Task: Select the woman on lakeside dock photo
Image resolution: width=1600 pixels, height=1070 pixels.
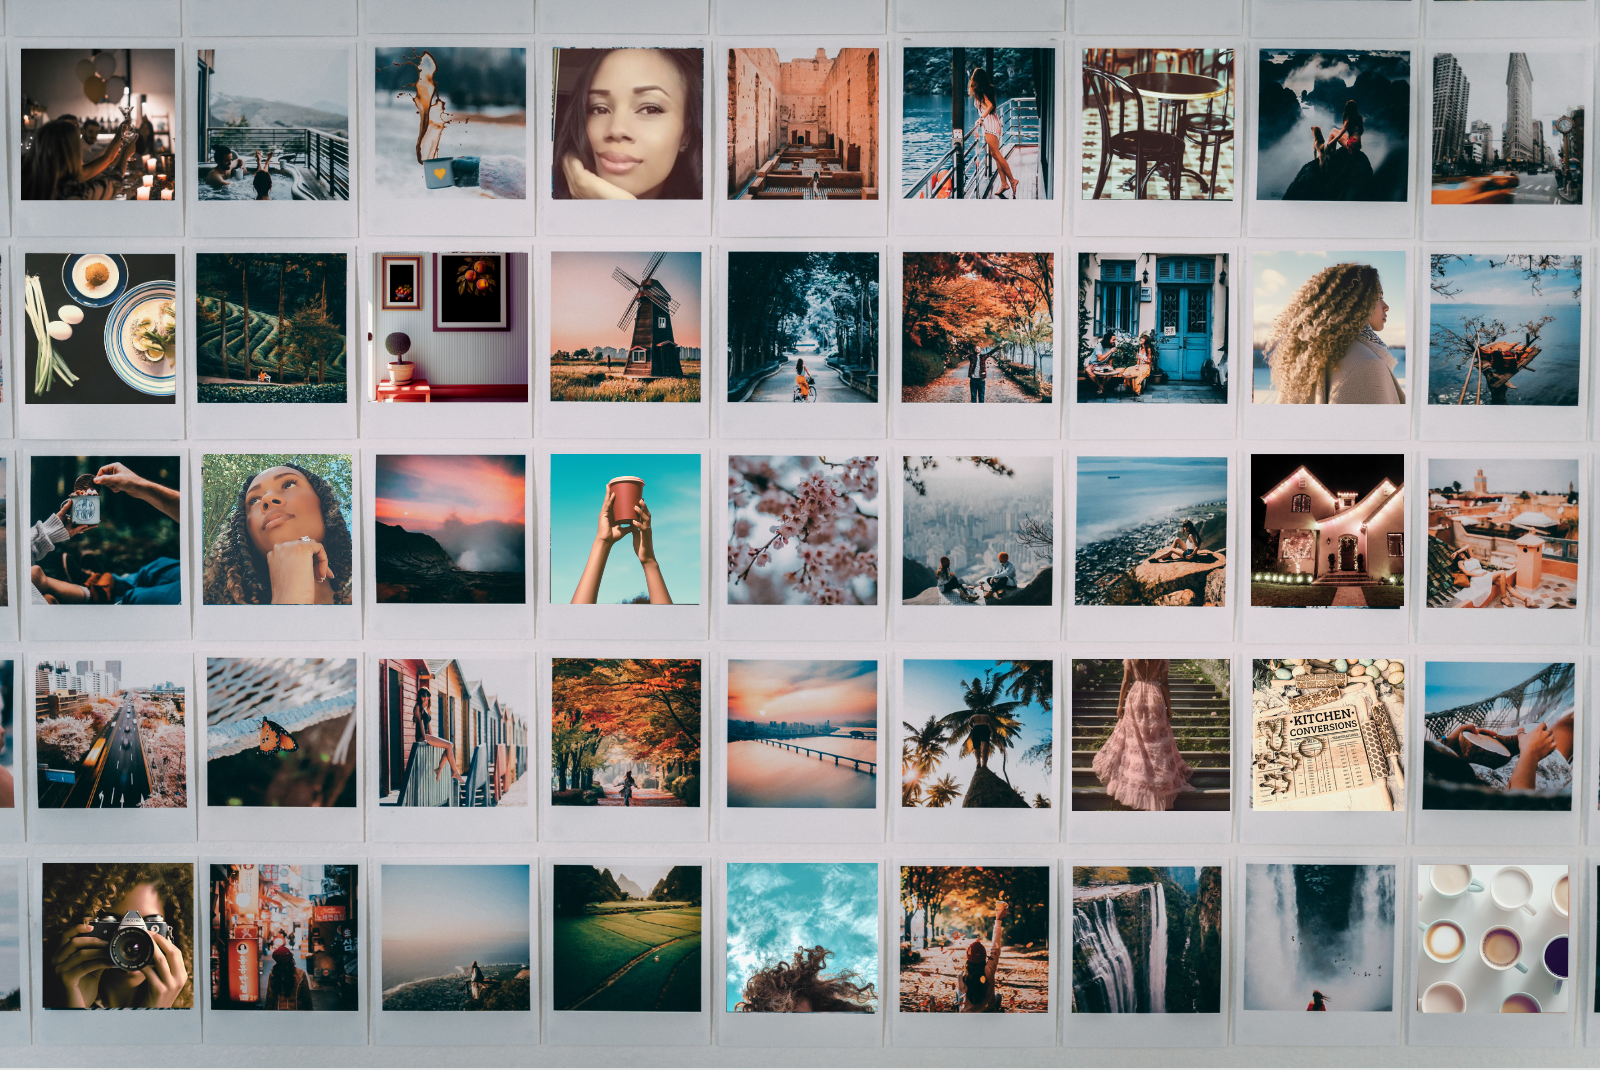Action: [978, 123]
